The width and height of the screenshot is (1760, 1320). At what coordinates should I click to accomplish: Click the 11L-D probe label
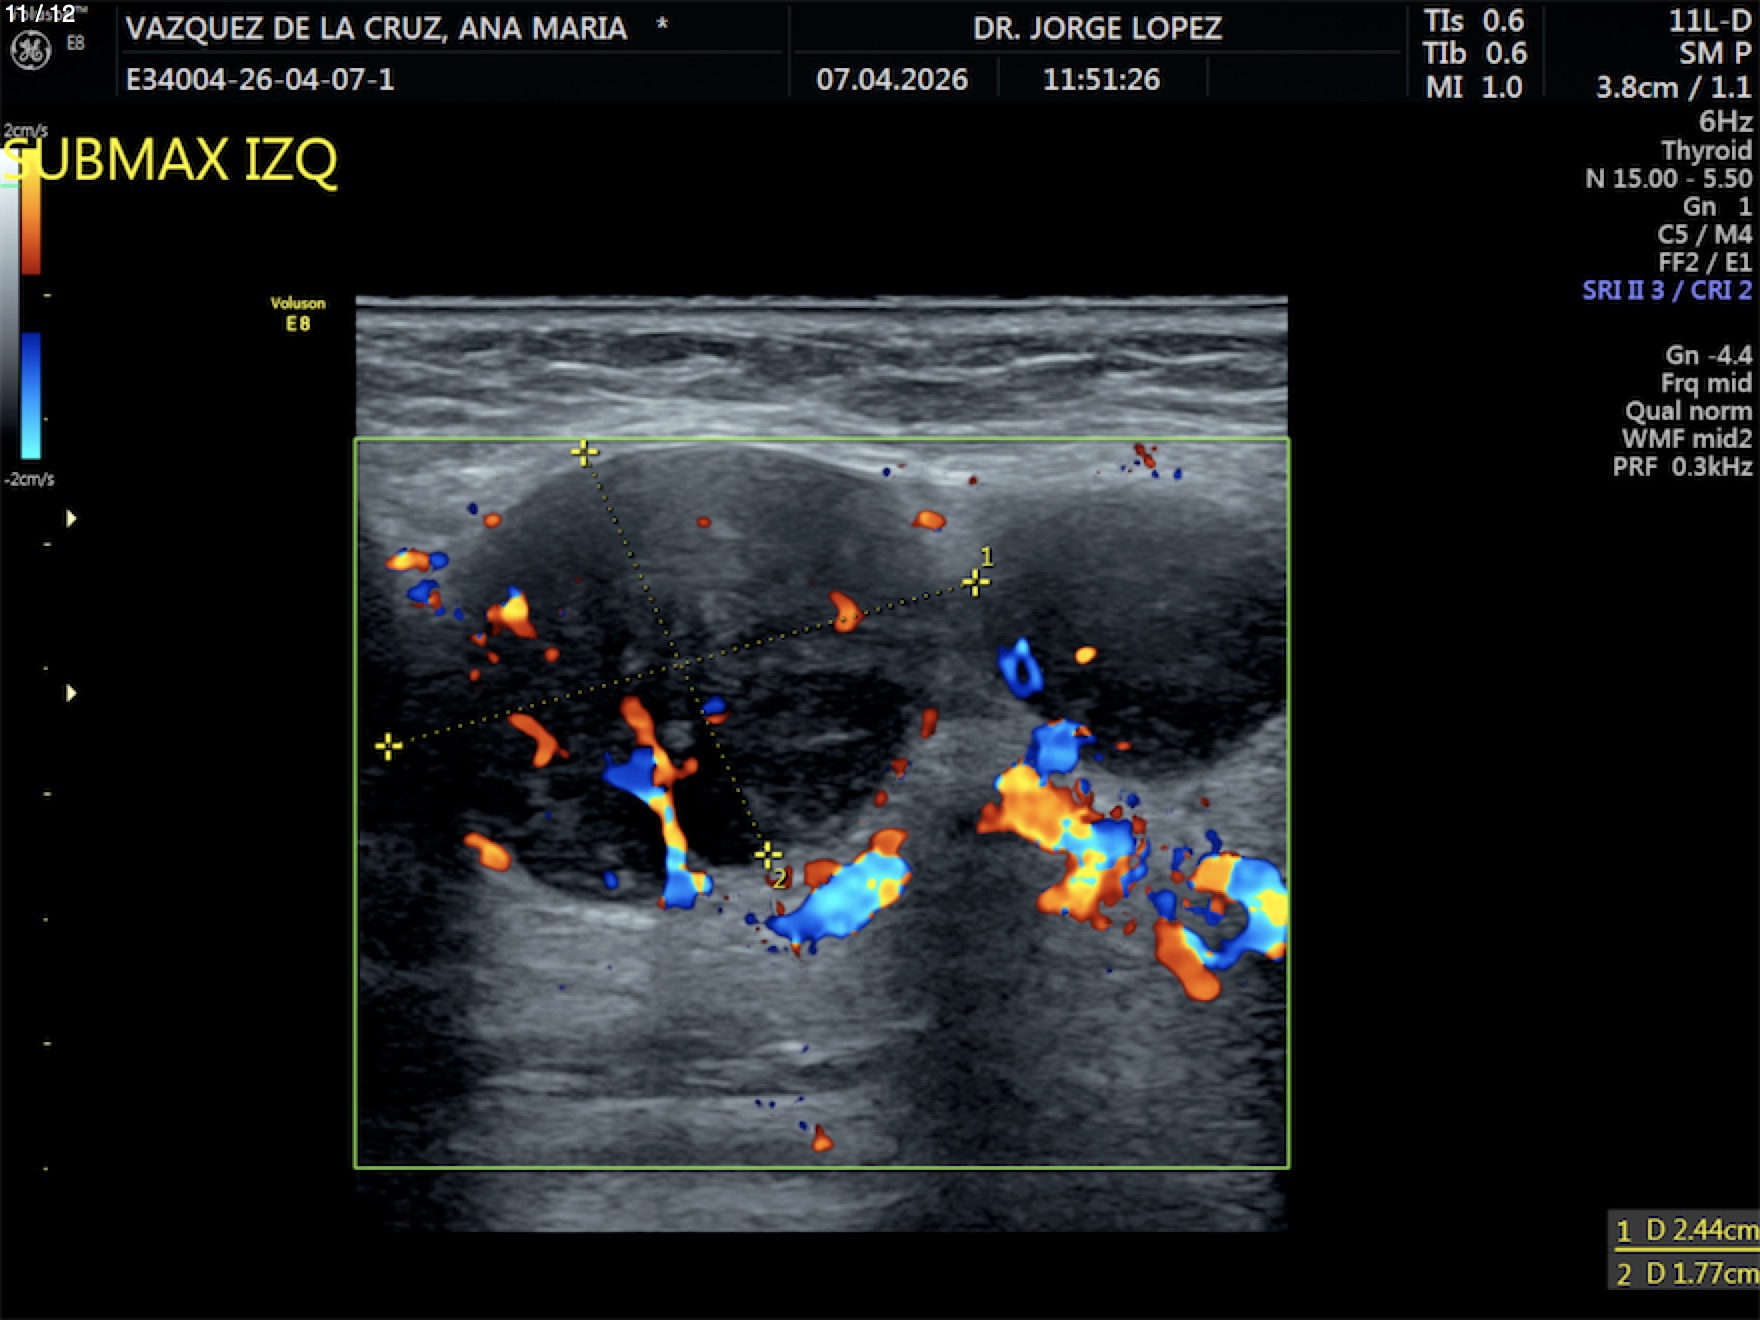tap(1709, 21)
